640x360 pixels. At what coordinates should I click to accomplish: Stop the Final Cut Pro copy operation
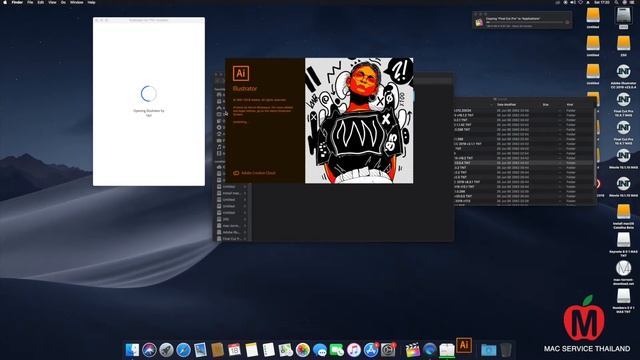click(567, 22)
